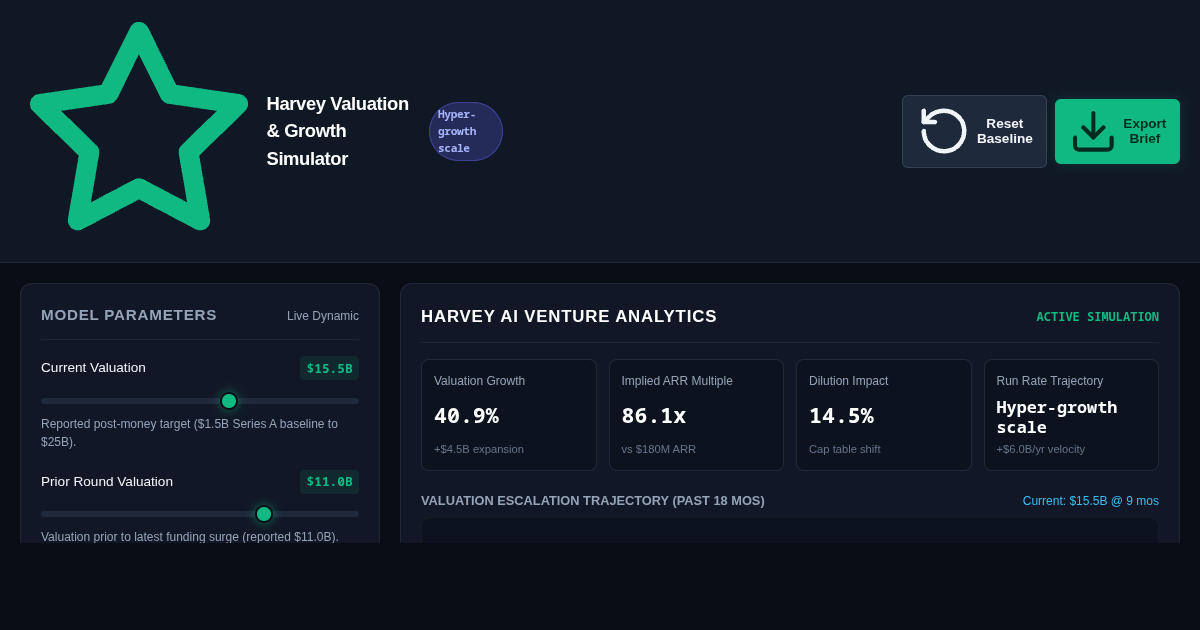The width and height of the screenshot is (1200, 630).
Task: Click the $11.0B prior round value
Action: pyautogui.click(x=329, y=481)
